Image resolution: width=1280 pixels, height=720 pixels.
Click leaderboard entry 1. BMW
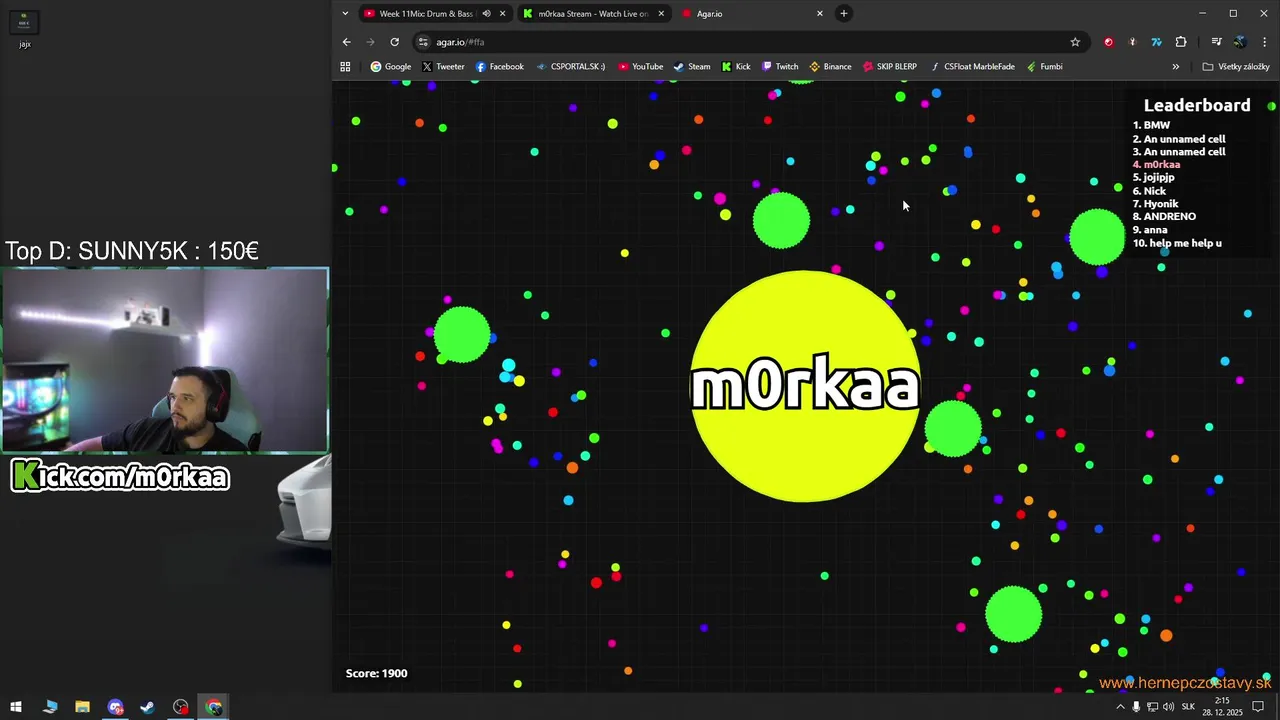[1151, 126]
